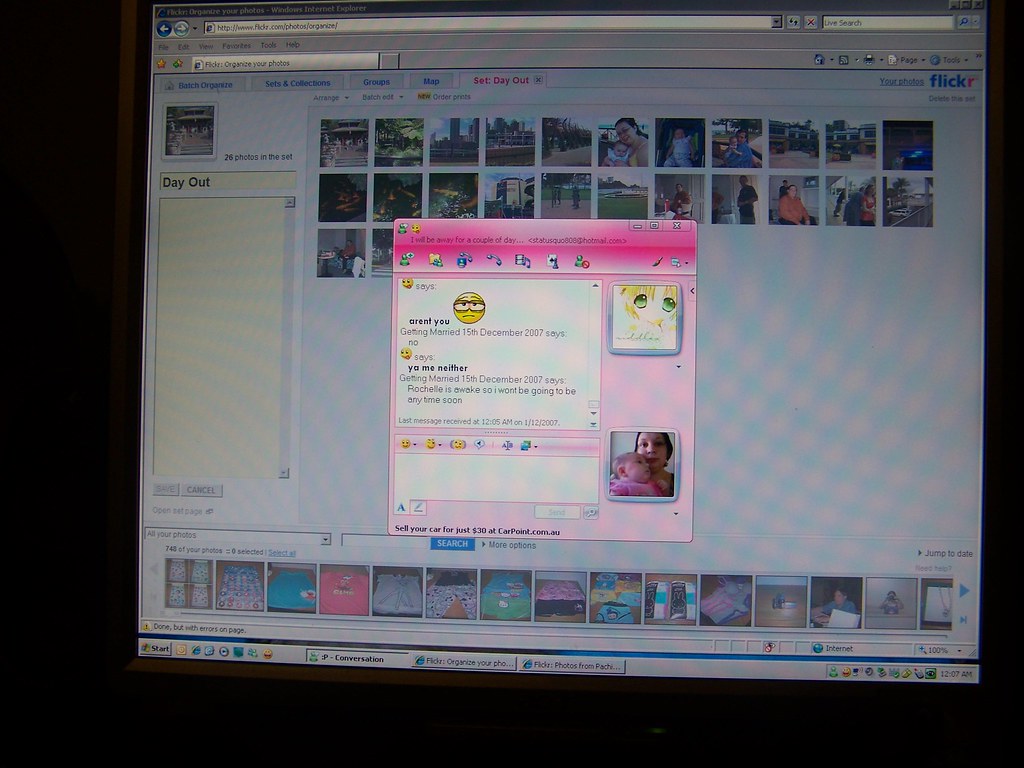Close the 'Set: Day Out' tab
Image resolution: width=1024 pixels, height=768 pixels.
538,80
